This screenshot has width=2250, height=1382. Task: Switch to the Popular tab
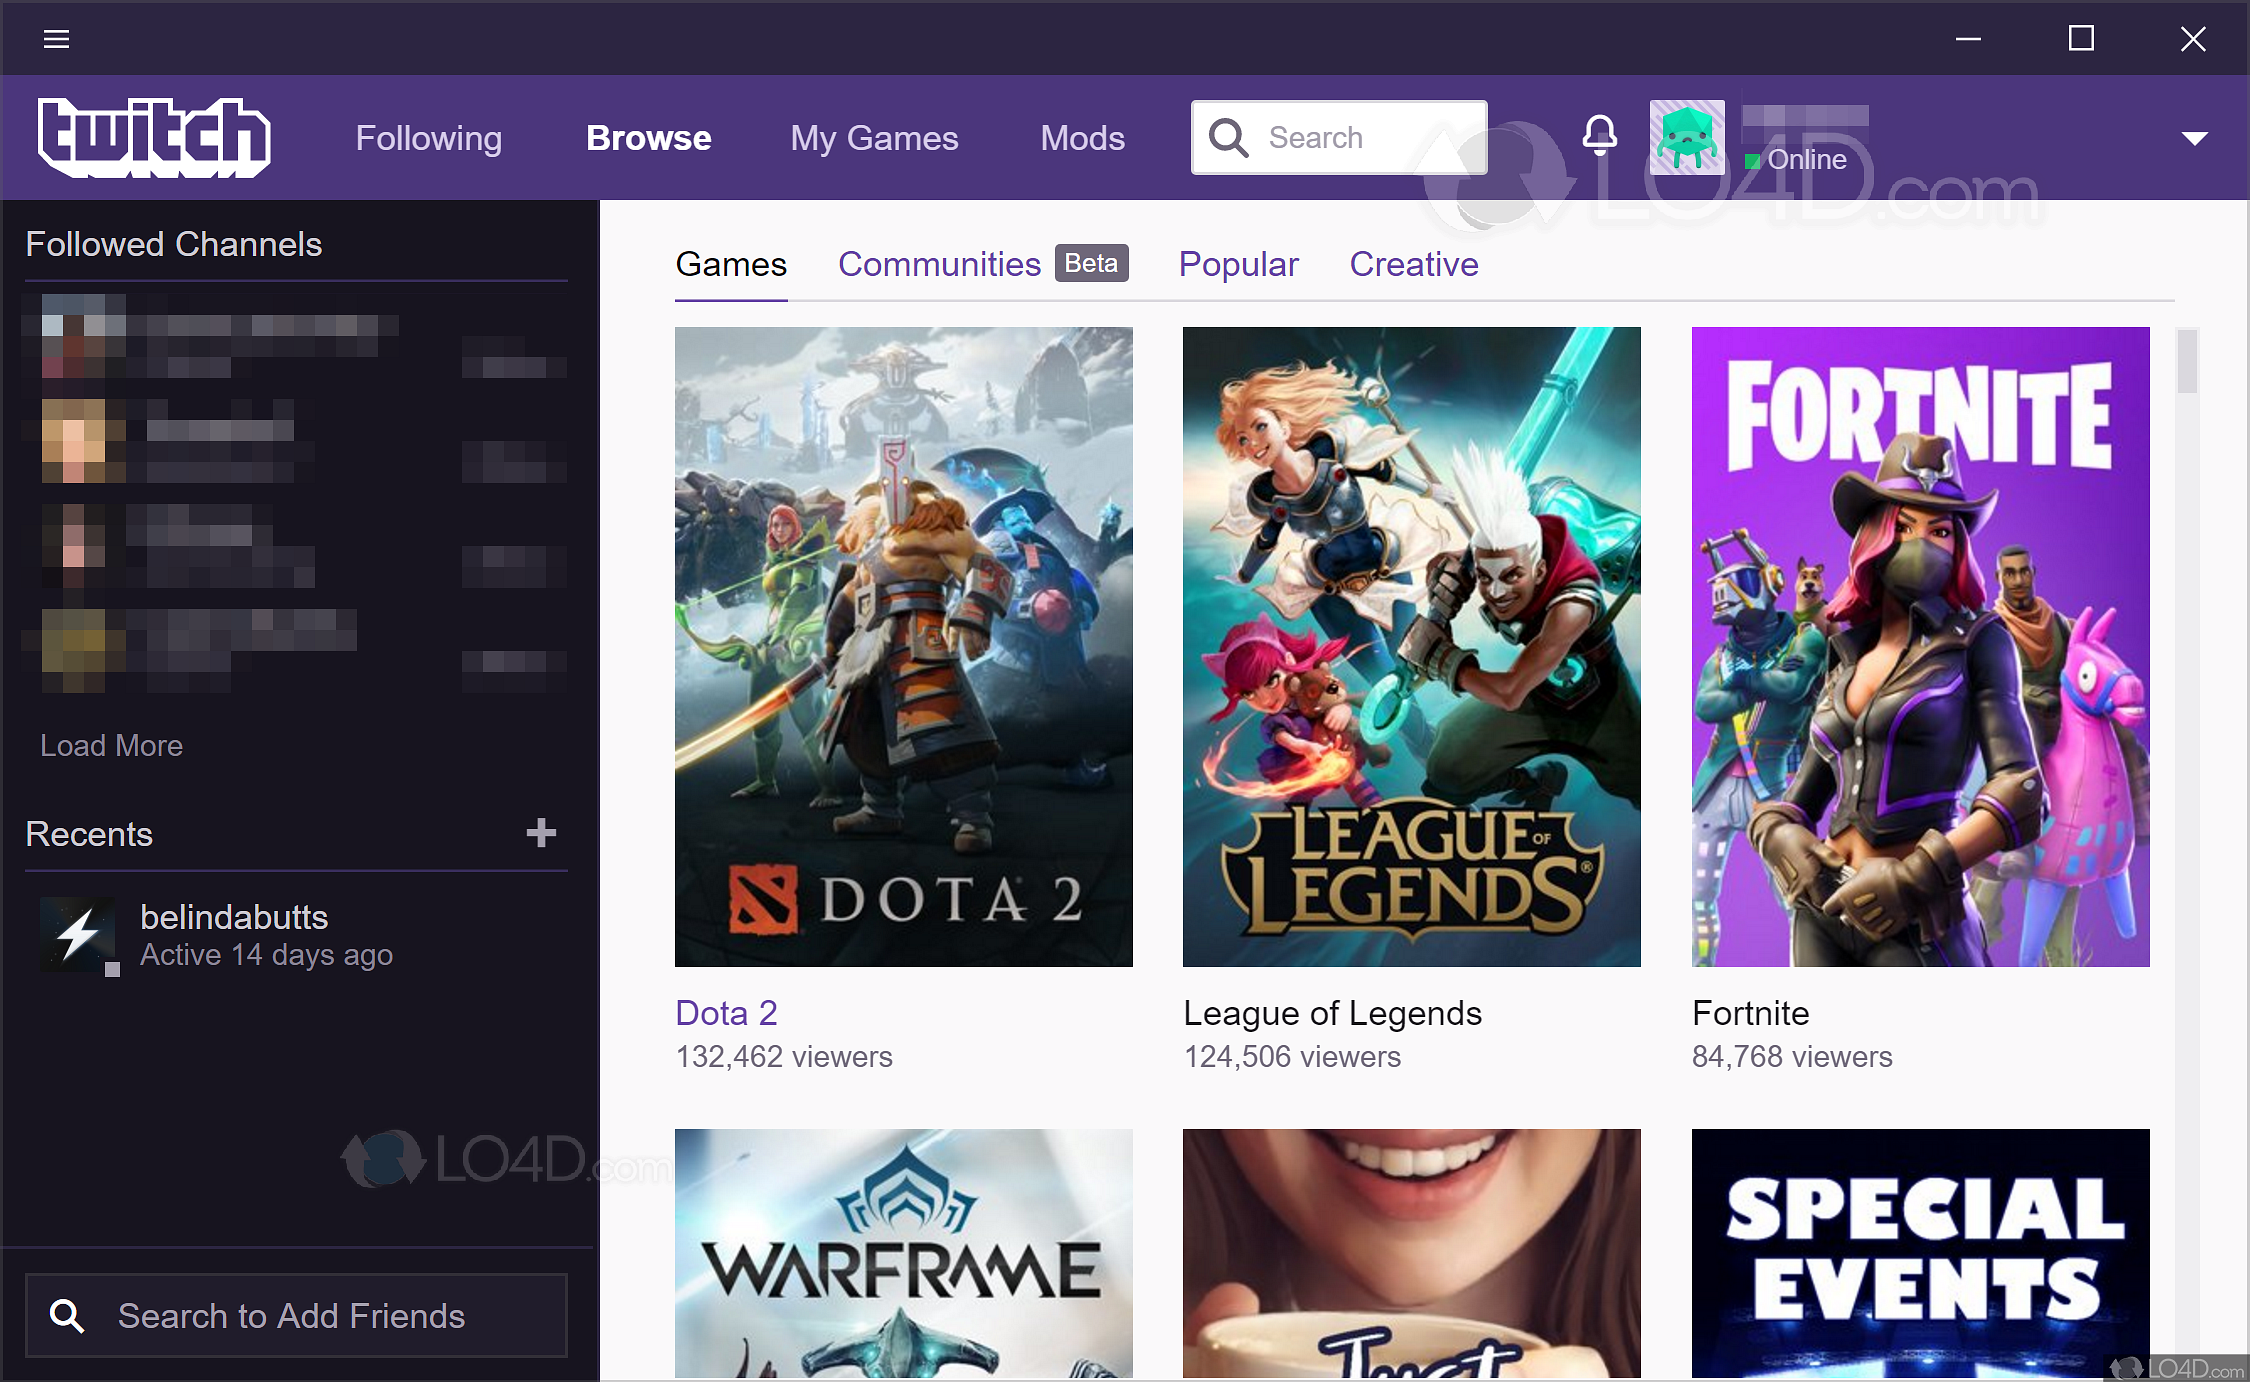pyautogui.click(x=1238, y=264)
